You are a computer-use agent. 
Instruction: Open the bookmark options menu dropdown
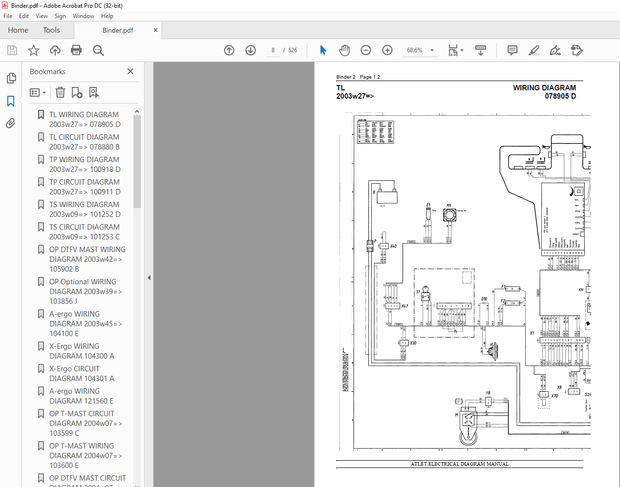38,92
